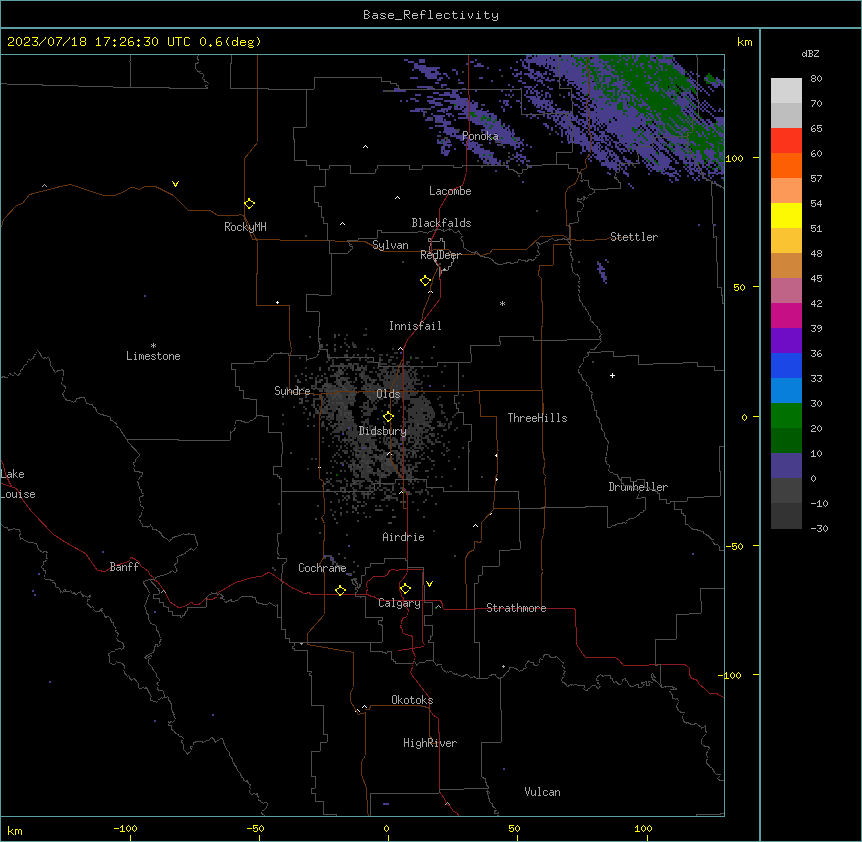This screenshot has height=842, width=862.
Task: Click the Lake Louise label
Action: pos(18,484)
